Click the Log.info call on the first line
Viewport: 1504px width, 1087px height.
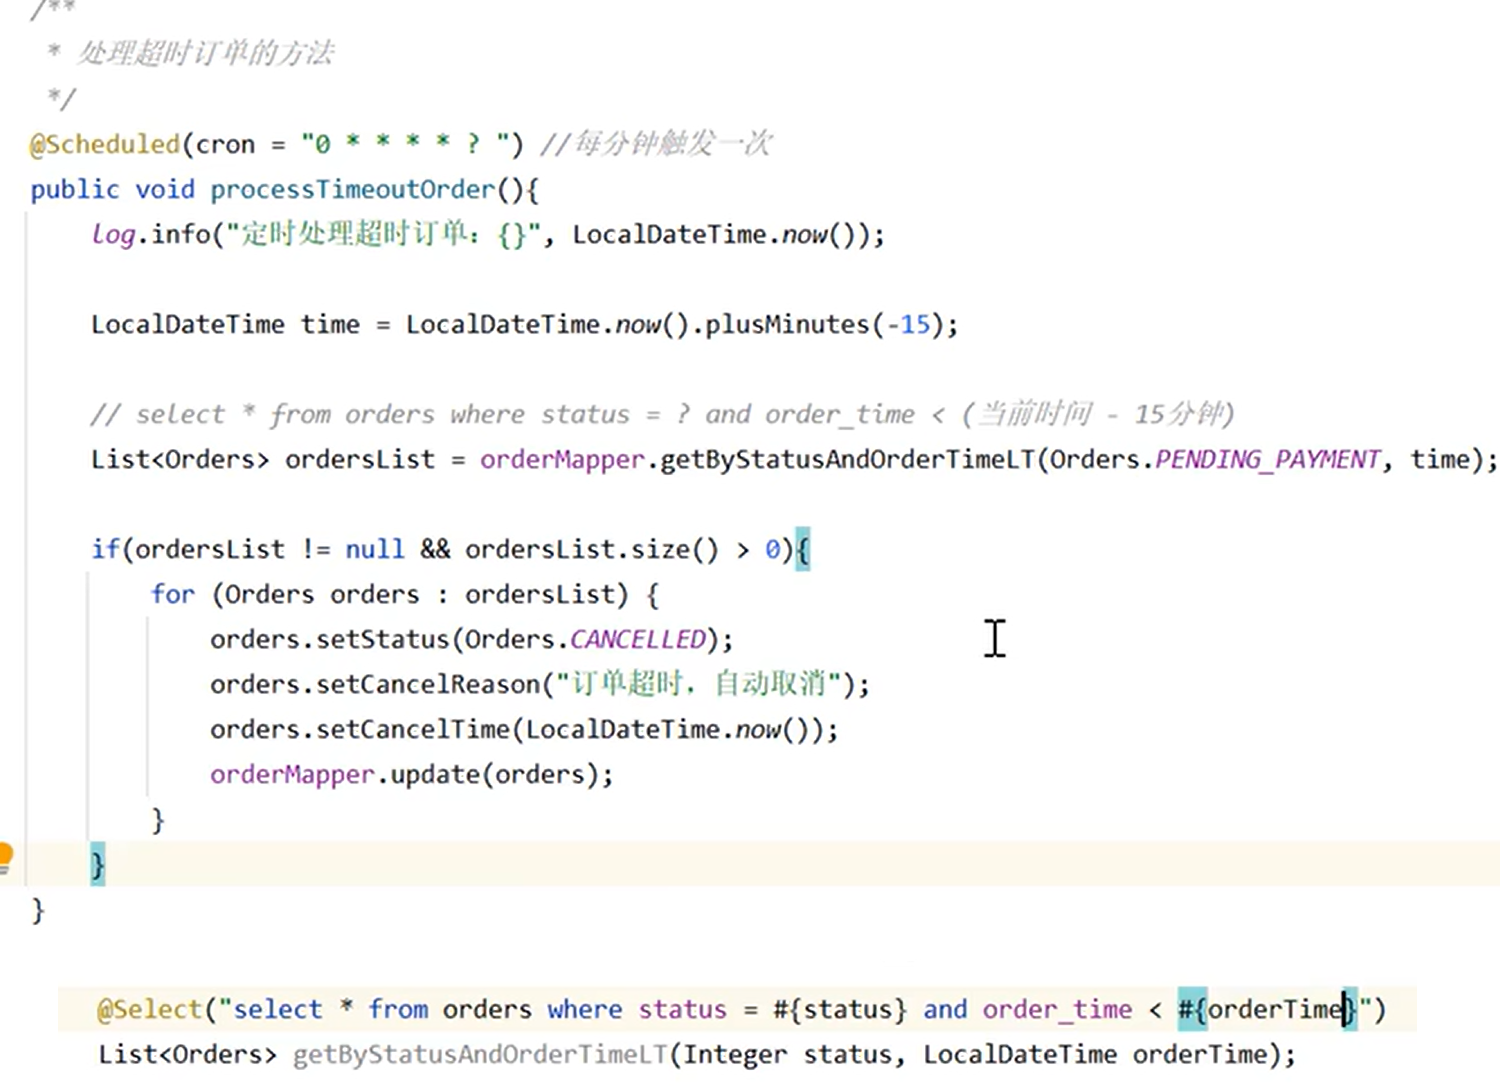[x=148, y=234]
